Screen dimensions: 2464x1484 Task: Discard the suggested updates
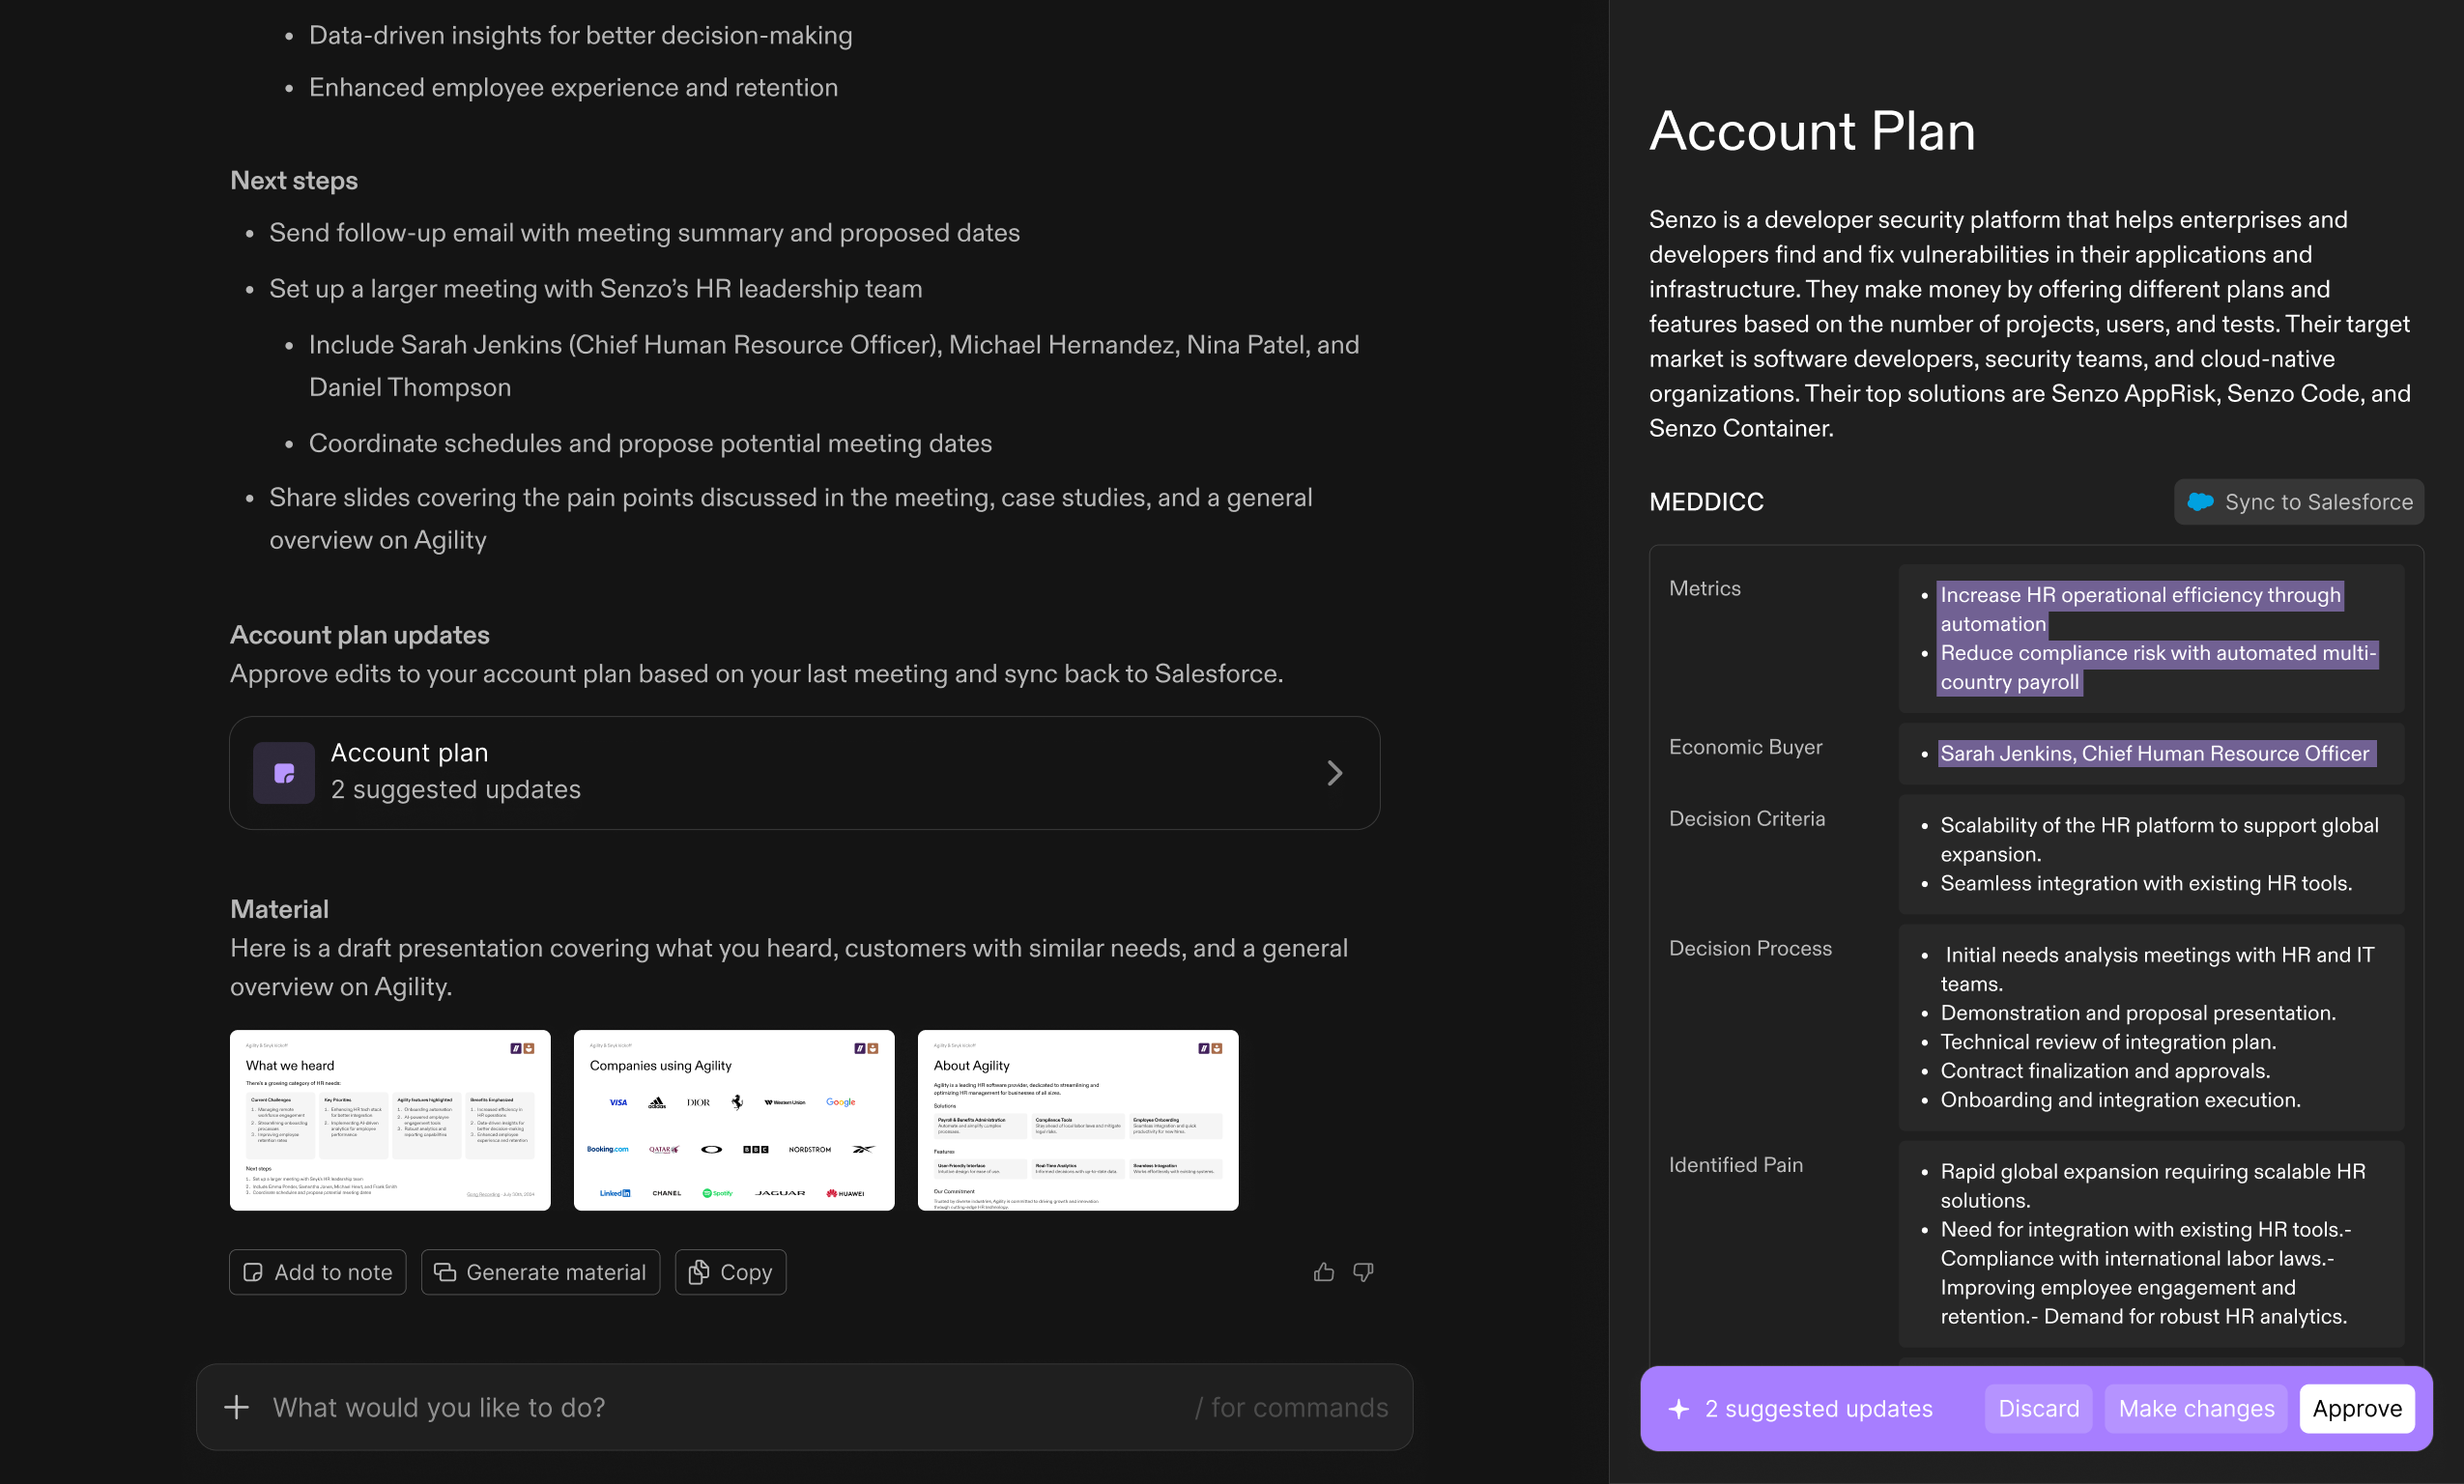[2038, 1408]
